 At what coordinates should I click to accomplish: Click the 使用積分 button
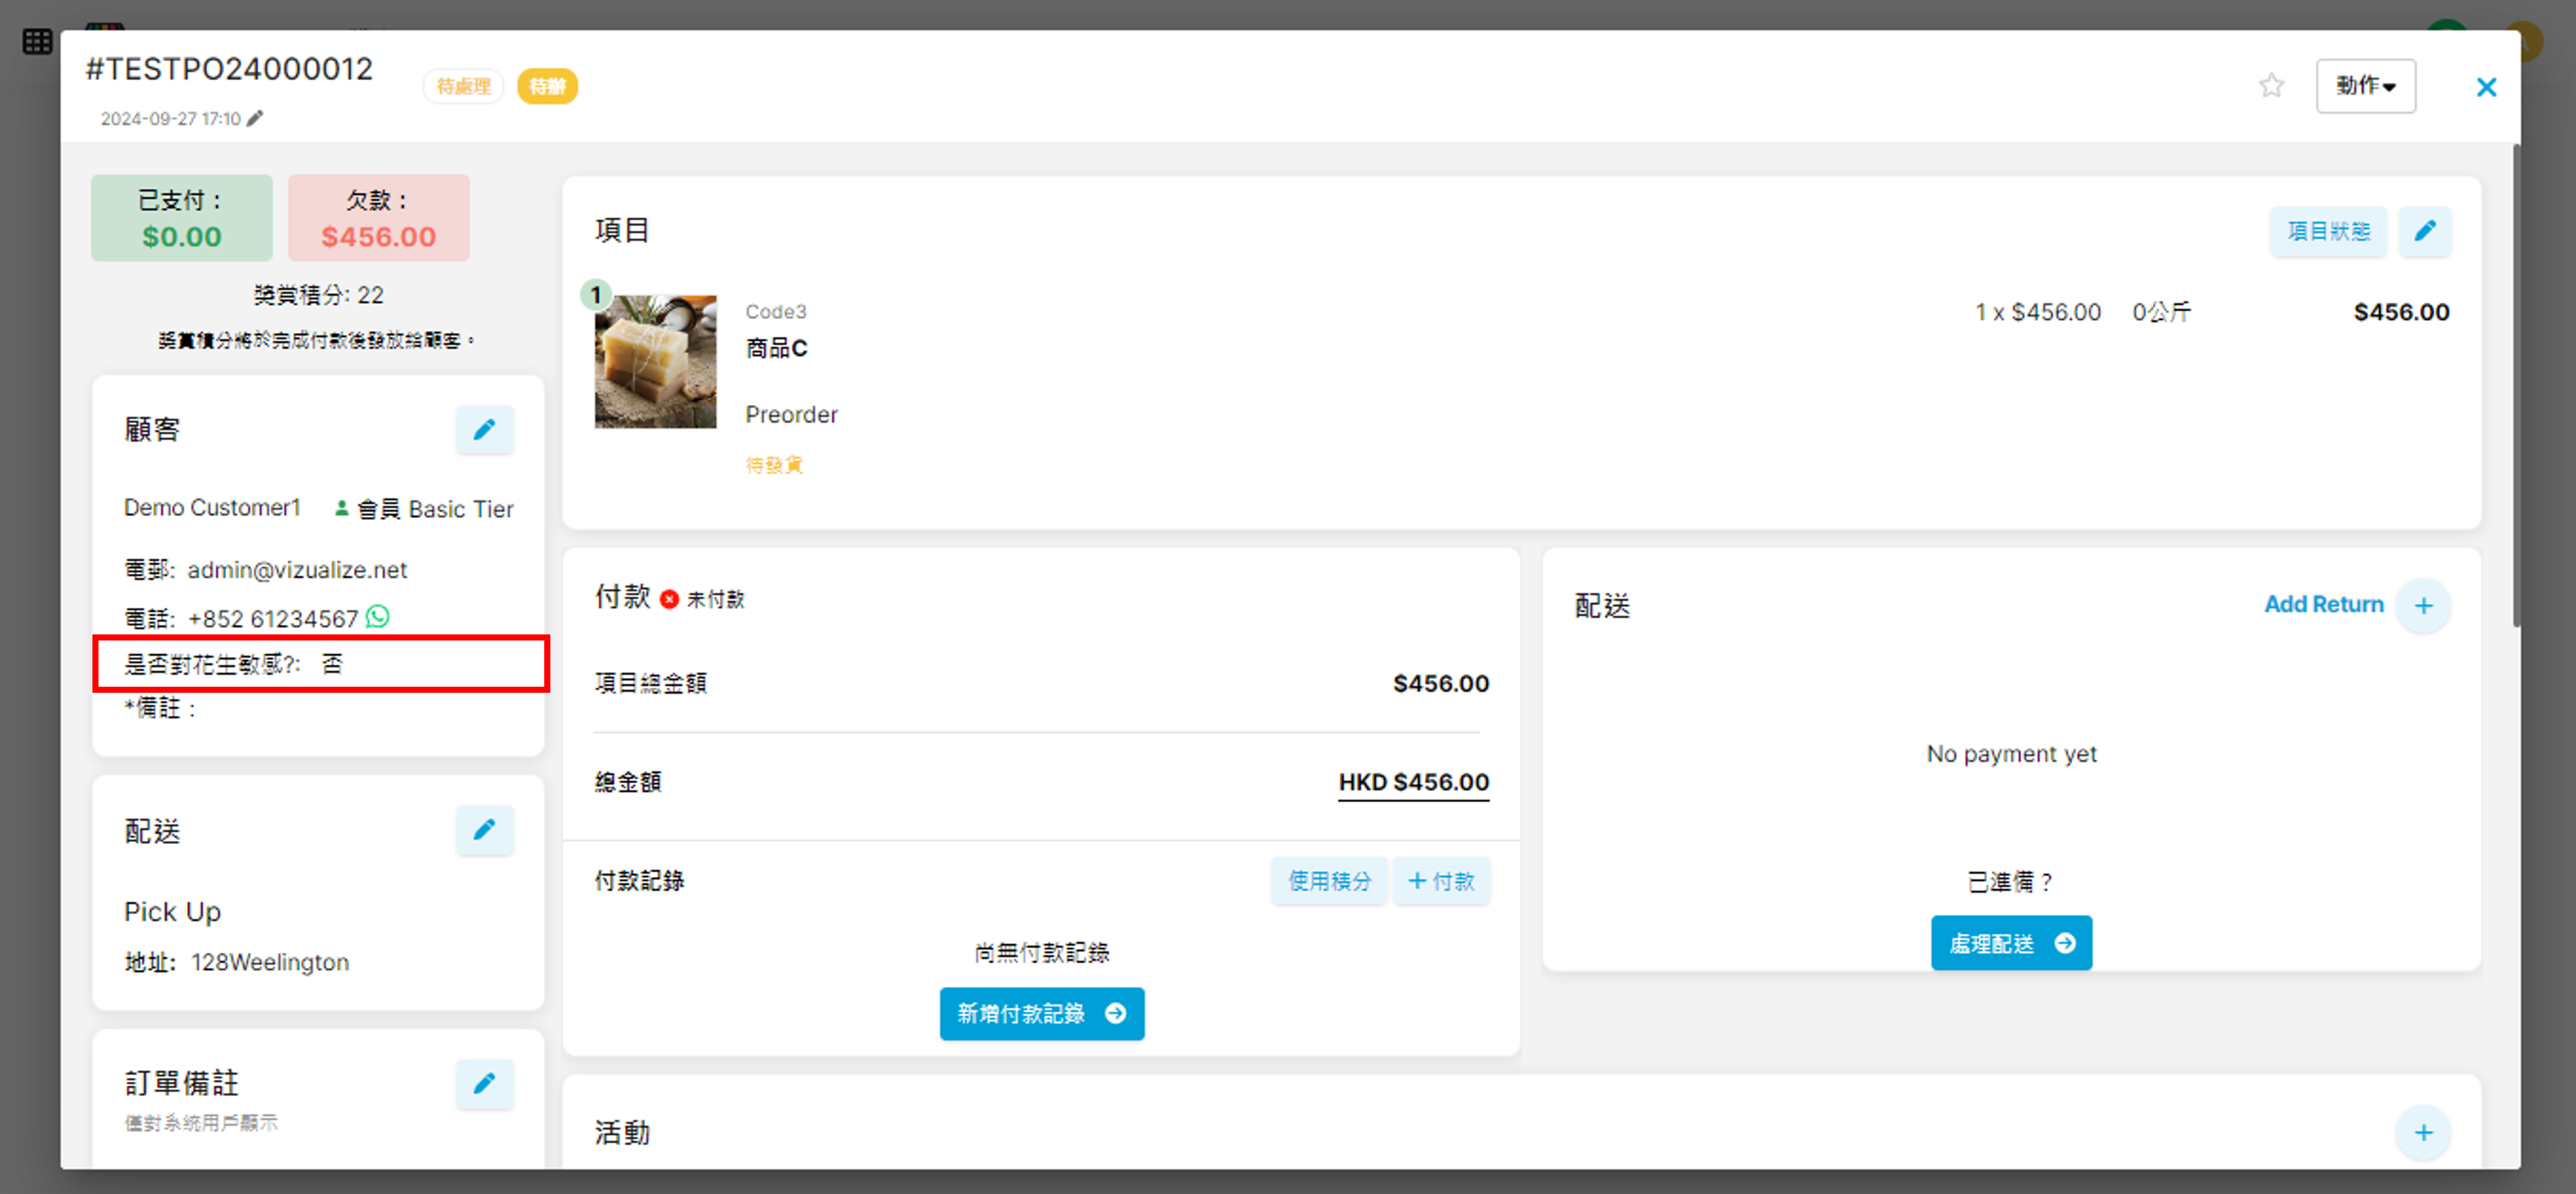click(1328, 881)
